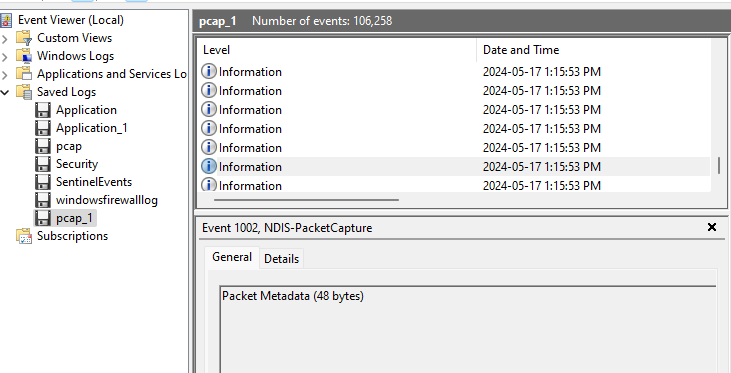Click the SentinelEvents saved log disk icon

point(43,182)
